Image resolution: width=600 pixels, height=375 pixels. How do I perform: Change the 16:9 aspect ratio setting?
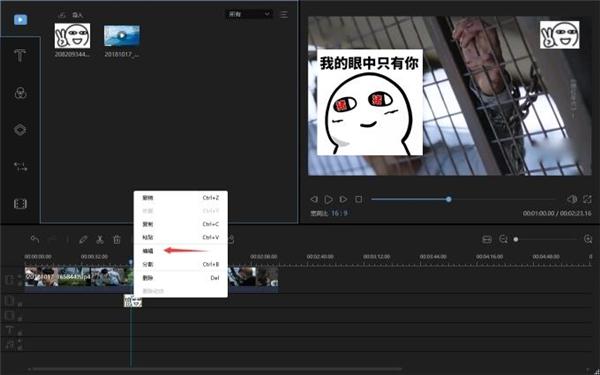tap(339, 213)
